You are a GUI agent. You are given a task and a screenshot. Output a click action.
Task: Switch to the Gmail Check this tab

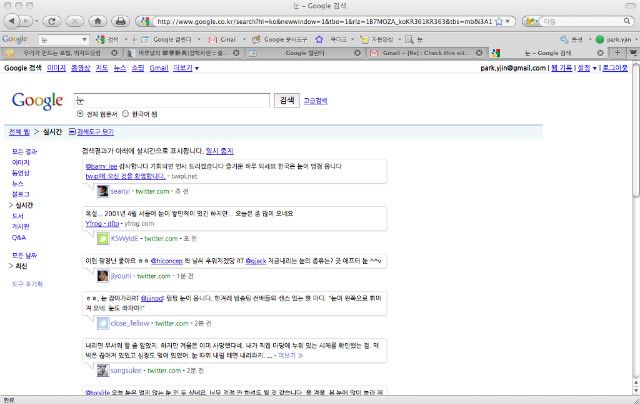425,53
